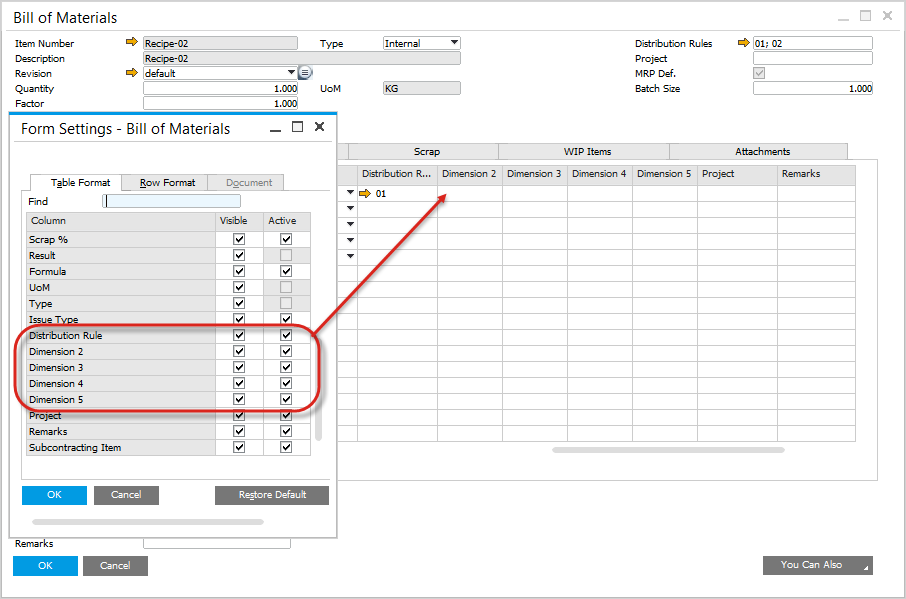Close the Form Settings dialog
This screenshot has width=906, height=599.
point(320,127)
